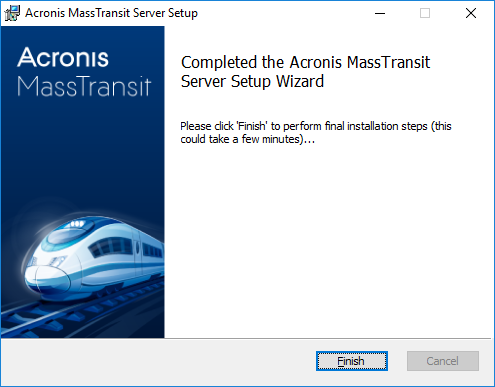This screenshot has width=495, height=387.
Task: Click the quoted word 'Finish' in the instructions
Action: click(x=252, y=126)
